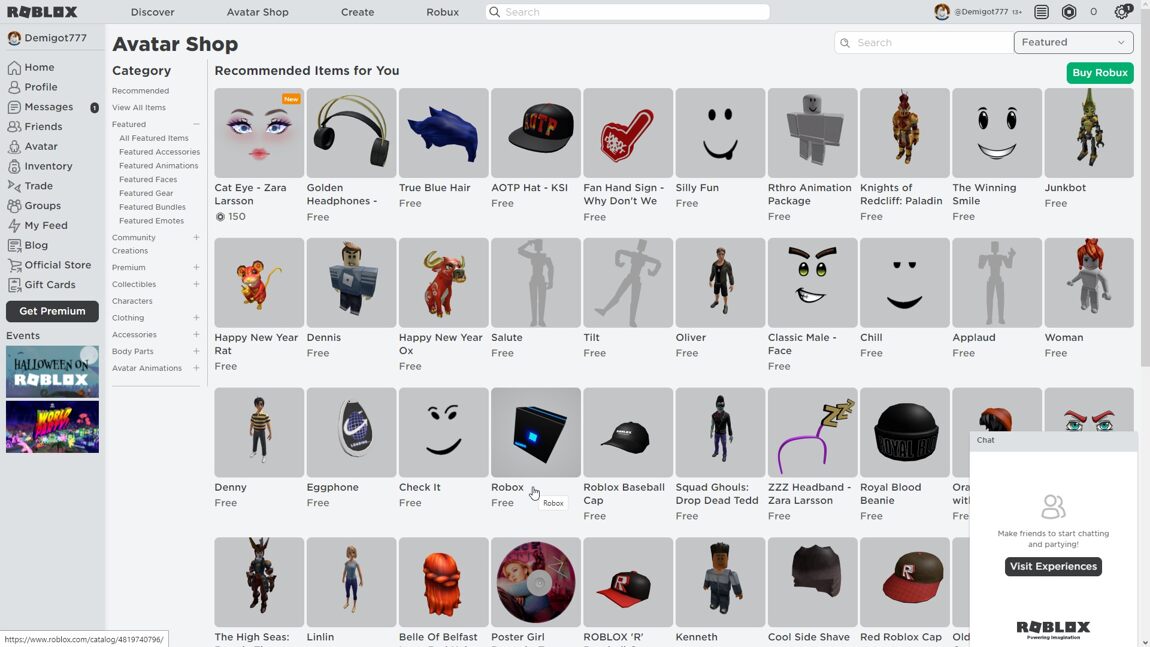Open Friends icon in sidebar
The image size is (1150, 647).
coord(14,127)
